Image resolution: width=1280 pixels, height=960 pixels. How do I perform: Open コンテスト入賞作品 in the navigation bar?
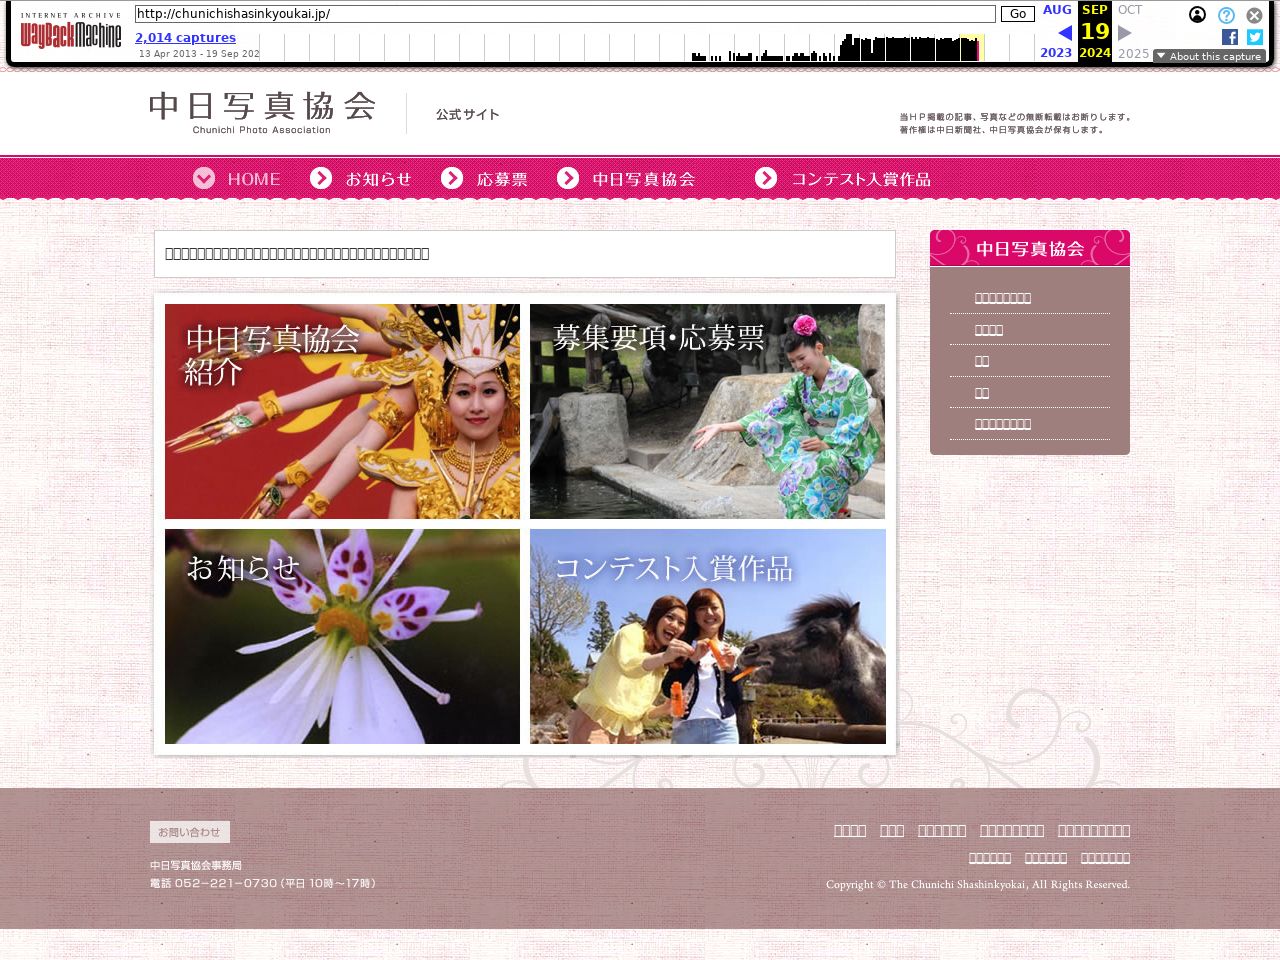pos(843,179)
